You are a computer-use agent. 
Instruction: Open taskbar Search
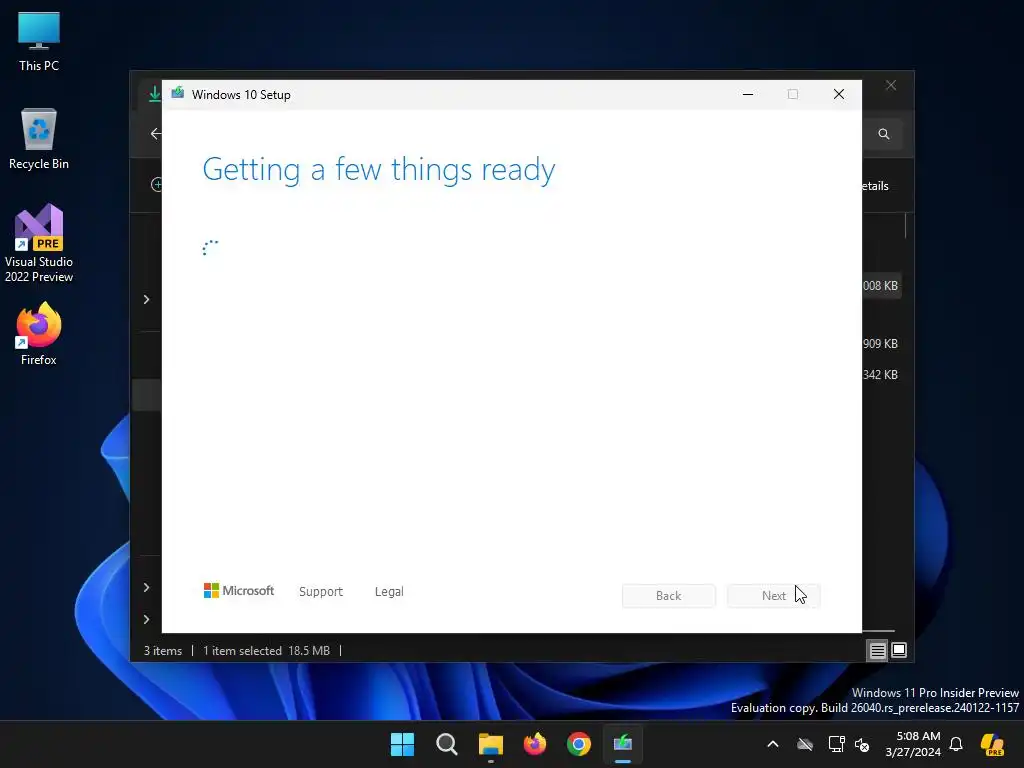click(x=447, y=744)
